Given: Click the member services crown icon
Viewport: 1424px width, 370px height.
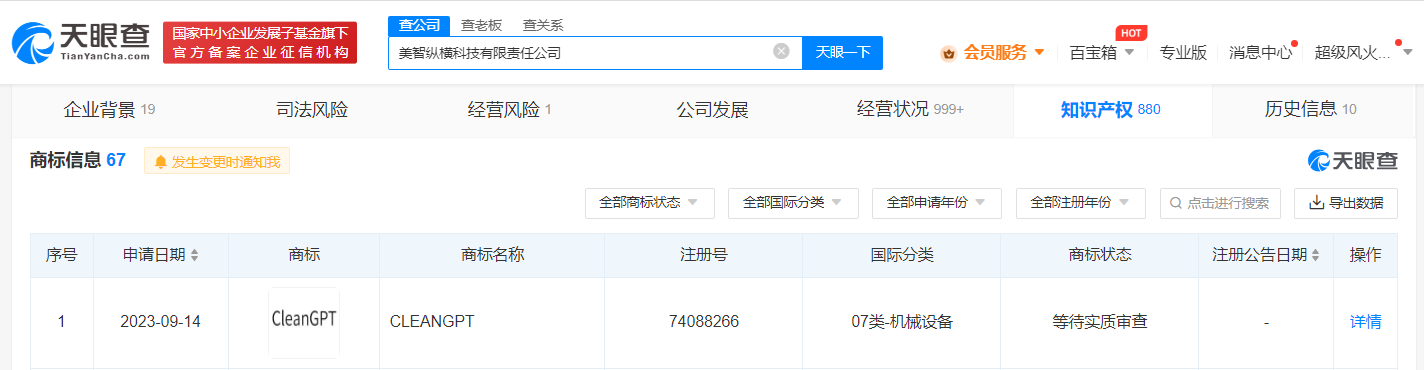Looking at the screenshot, I should point(949,53).
